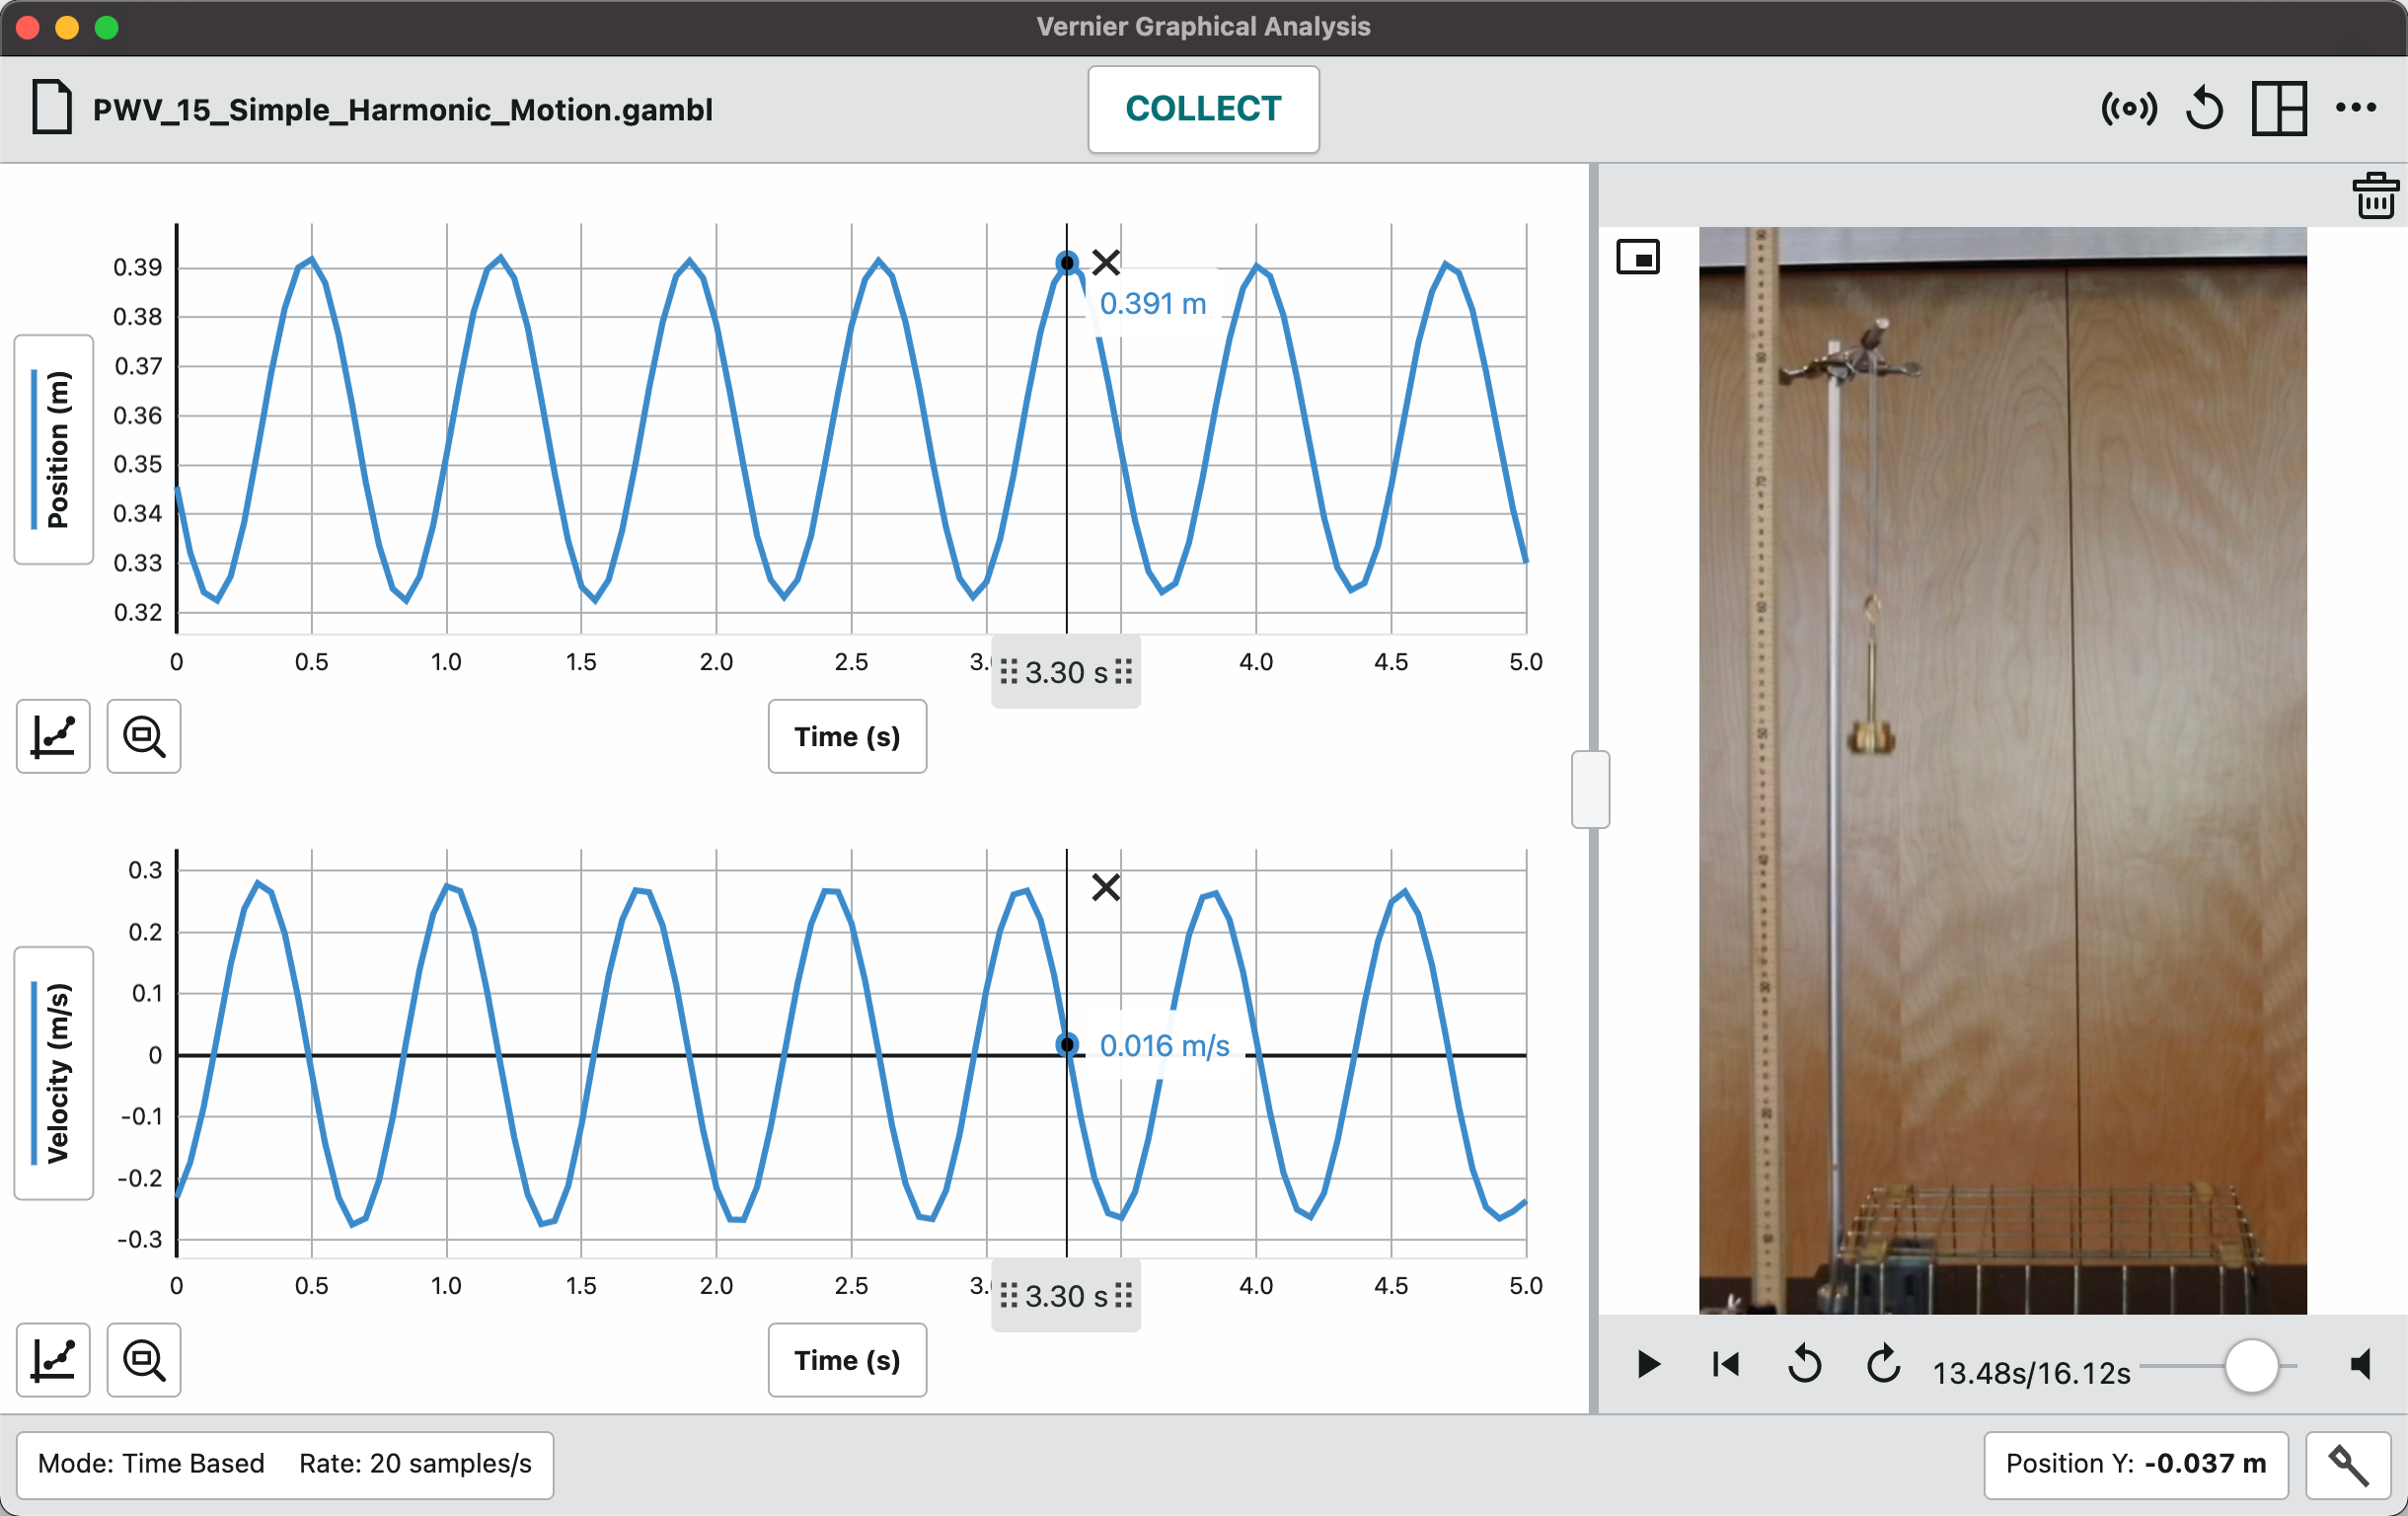Viewport: 2408px width, 1516px height.
Task: Open the sensor setup wireless icon
Action: 2128,108
